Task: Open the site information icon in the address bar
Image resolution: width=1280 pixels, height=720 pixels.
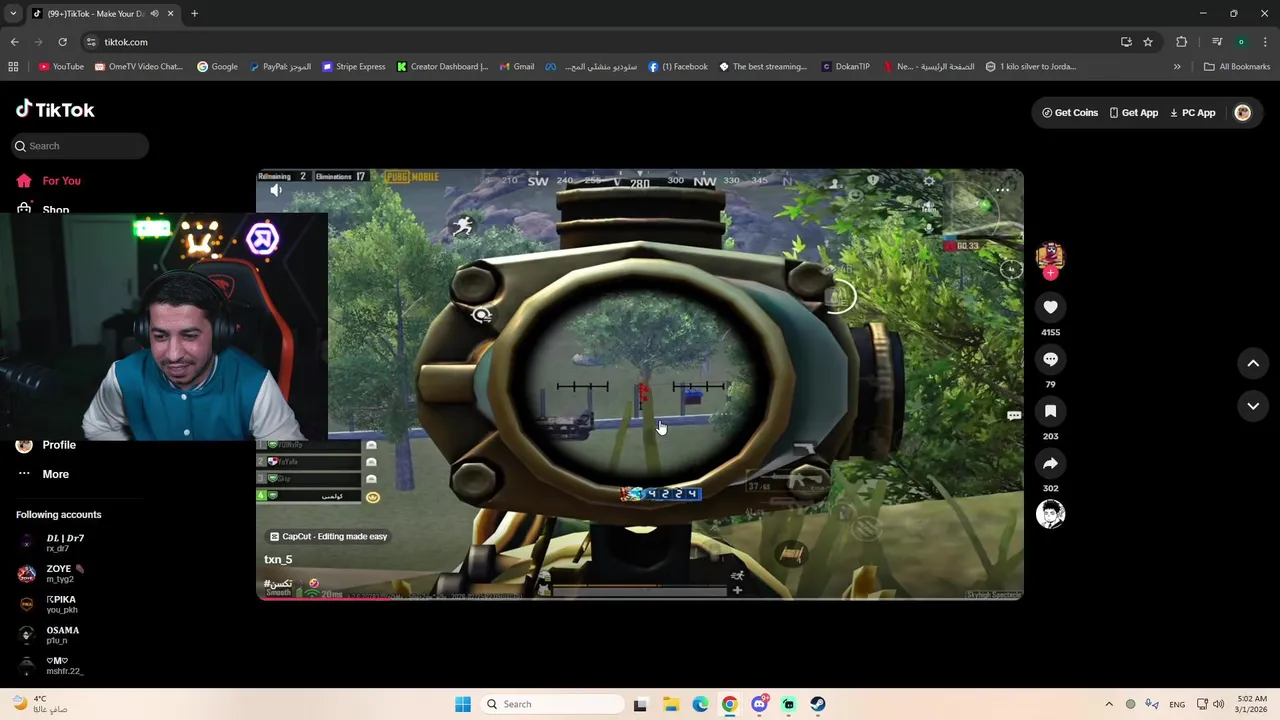Action: click(91, 42)
